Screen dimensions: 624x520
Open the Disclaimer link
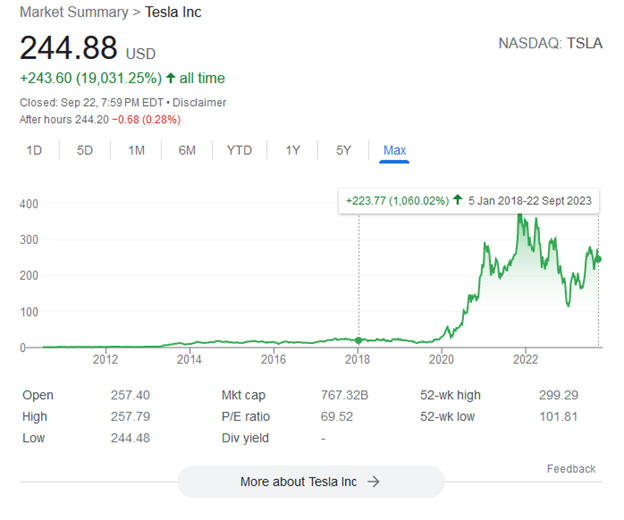pos(201,102)
